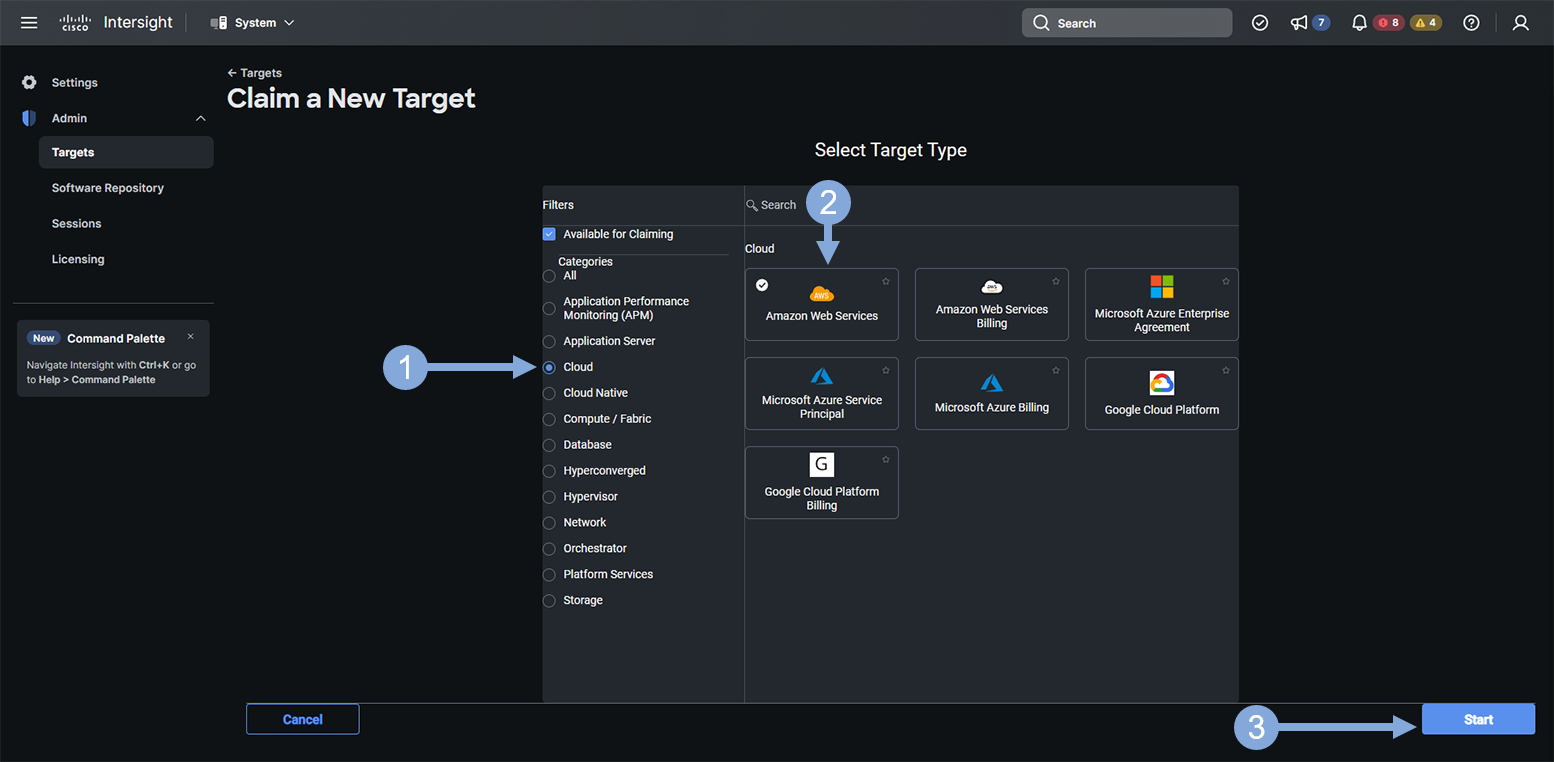Open the Help question mark icon
This screenshot has height=762, width=1554.
point(1471,23)
